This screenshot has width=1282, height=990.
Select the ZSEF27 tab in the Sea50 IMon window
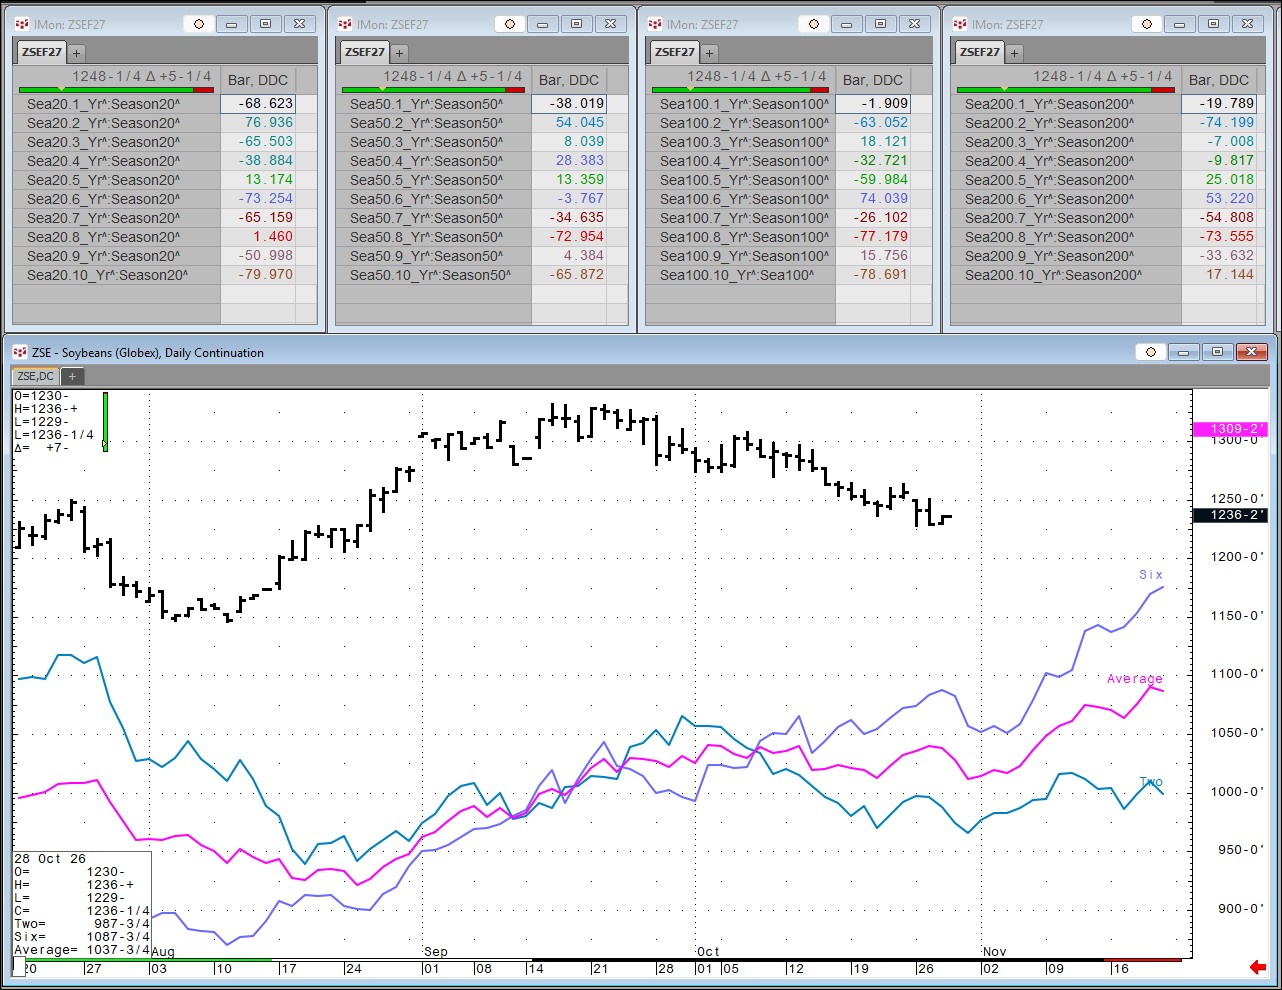point(364,52)
